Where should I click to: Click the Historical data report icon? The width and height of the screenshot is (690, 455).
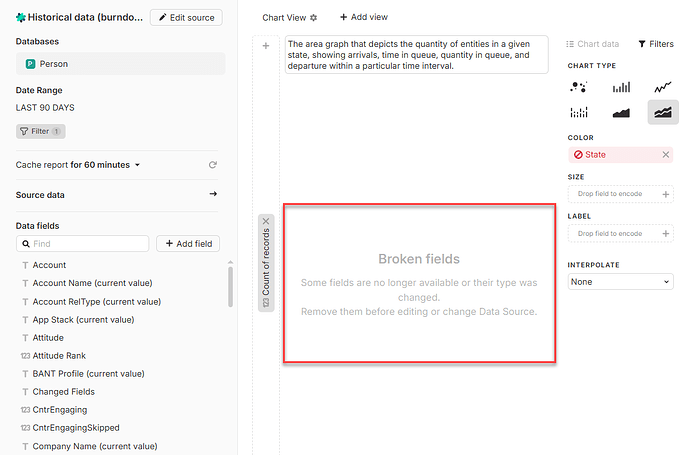click(x=21, y=18)
